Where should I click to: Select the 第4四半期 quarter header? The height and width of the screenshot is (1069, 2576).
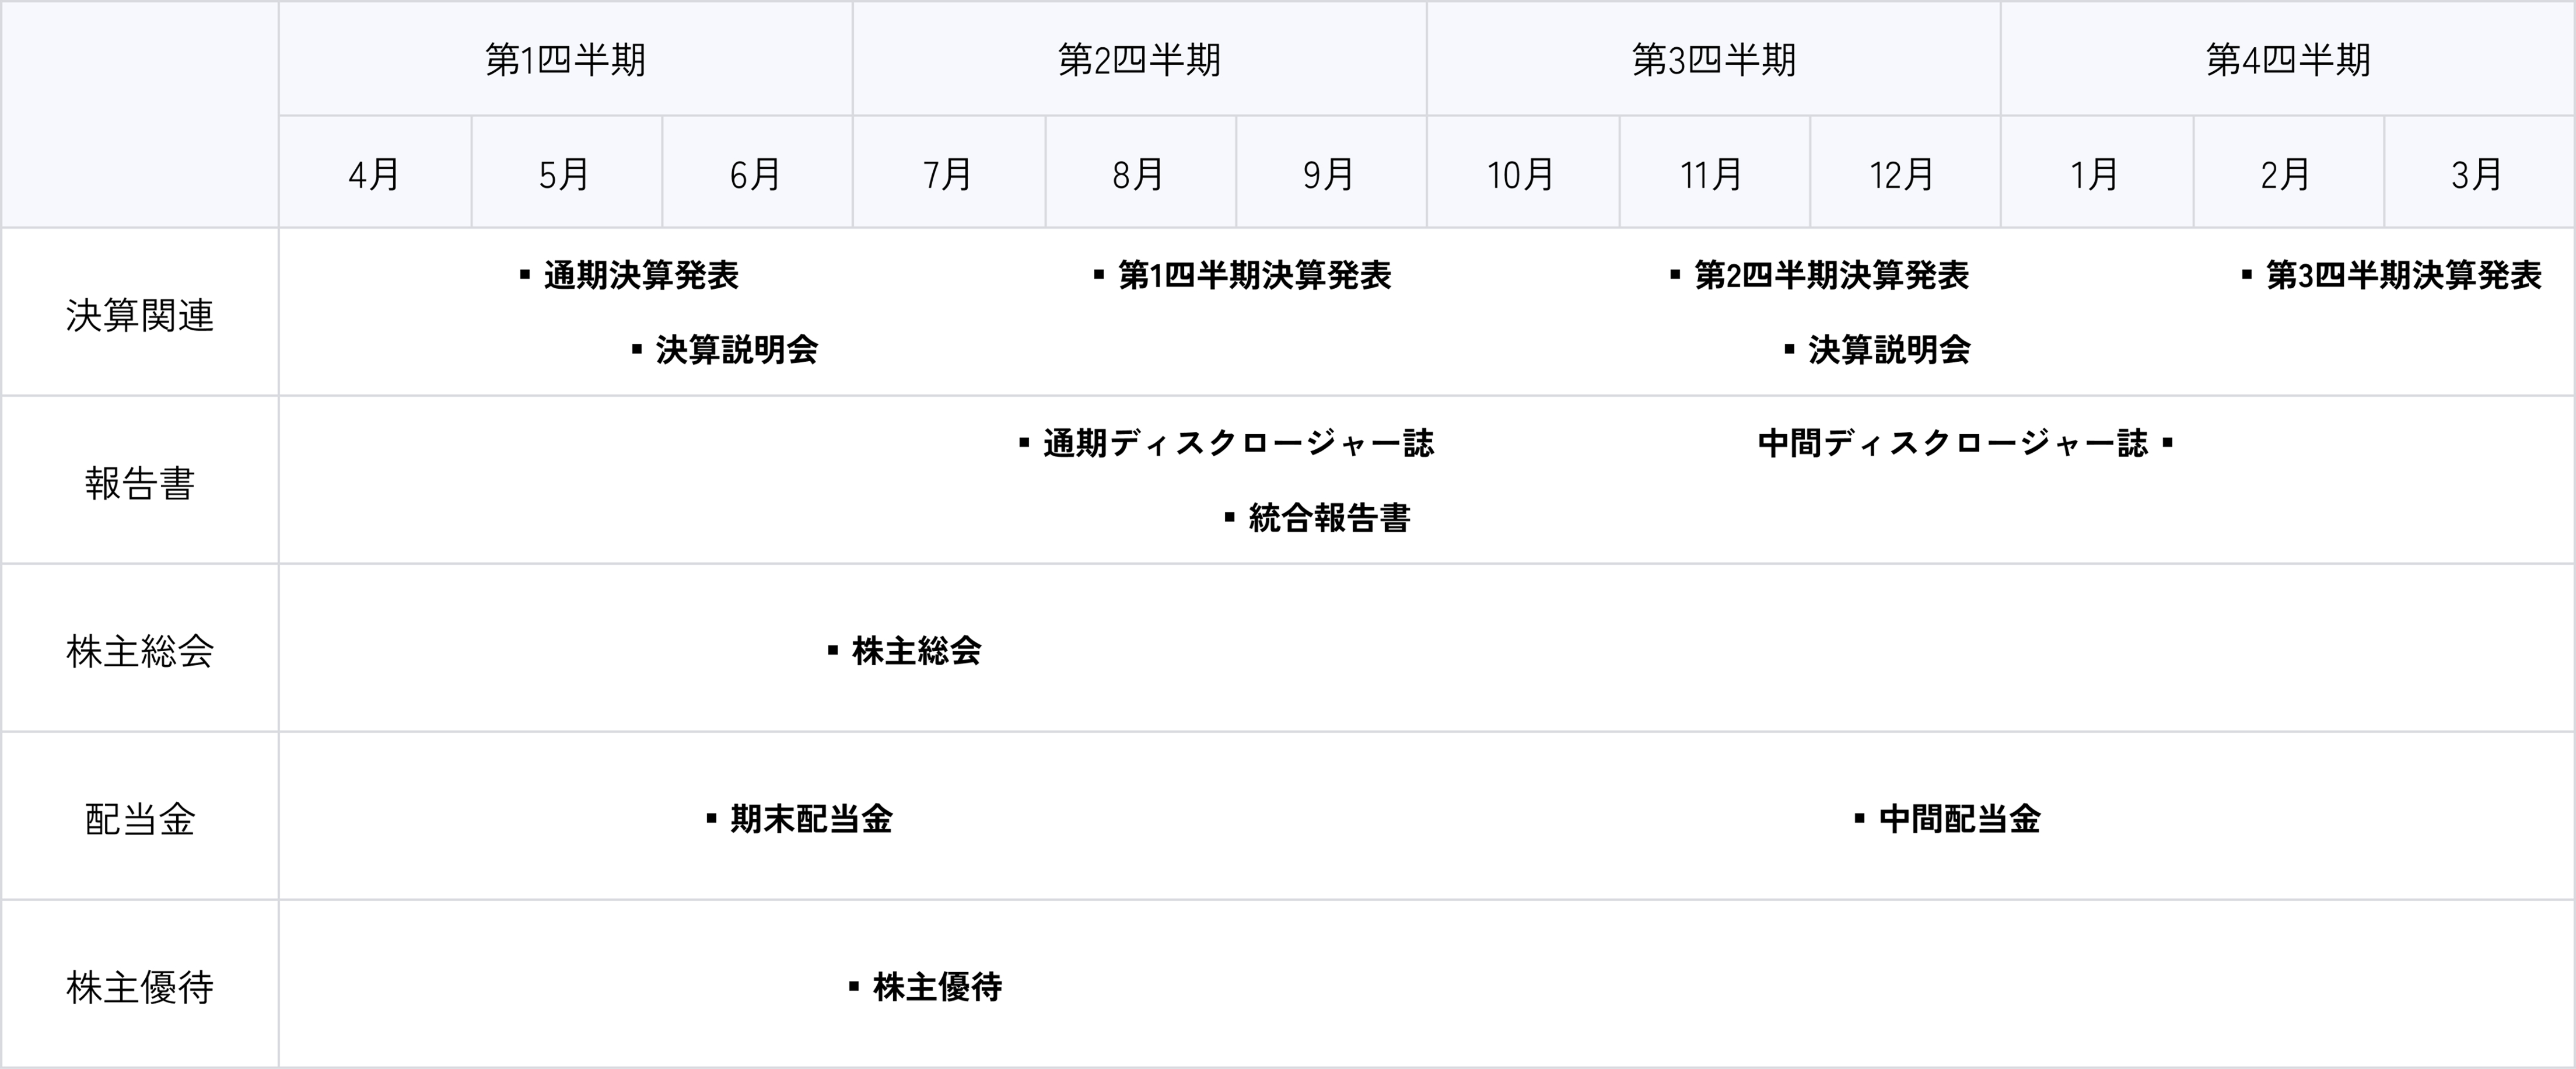coord(2288,60)
